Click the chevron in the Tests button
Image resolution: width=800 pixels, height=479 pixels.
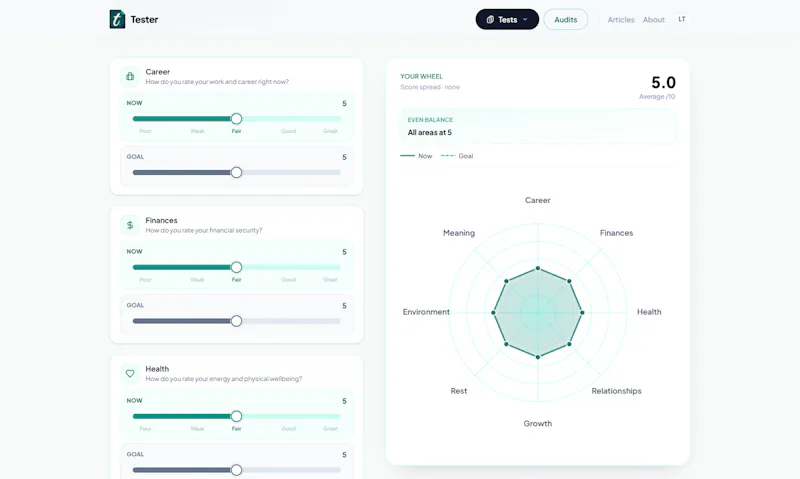tap(525, 19)
